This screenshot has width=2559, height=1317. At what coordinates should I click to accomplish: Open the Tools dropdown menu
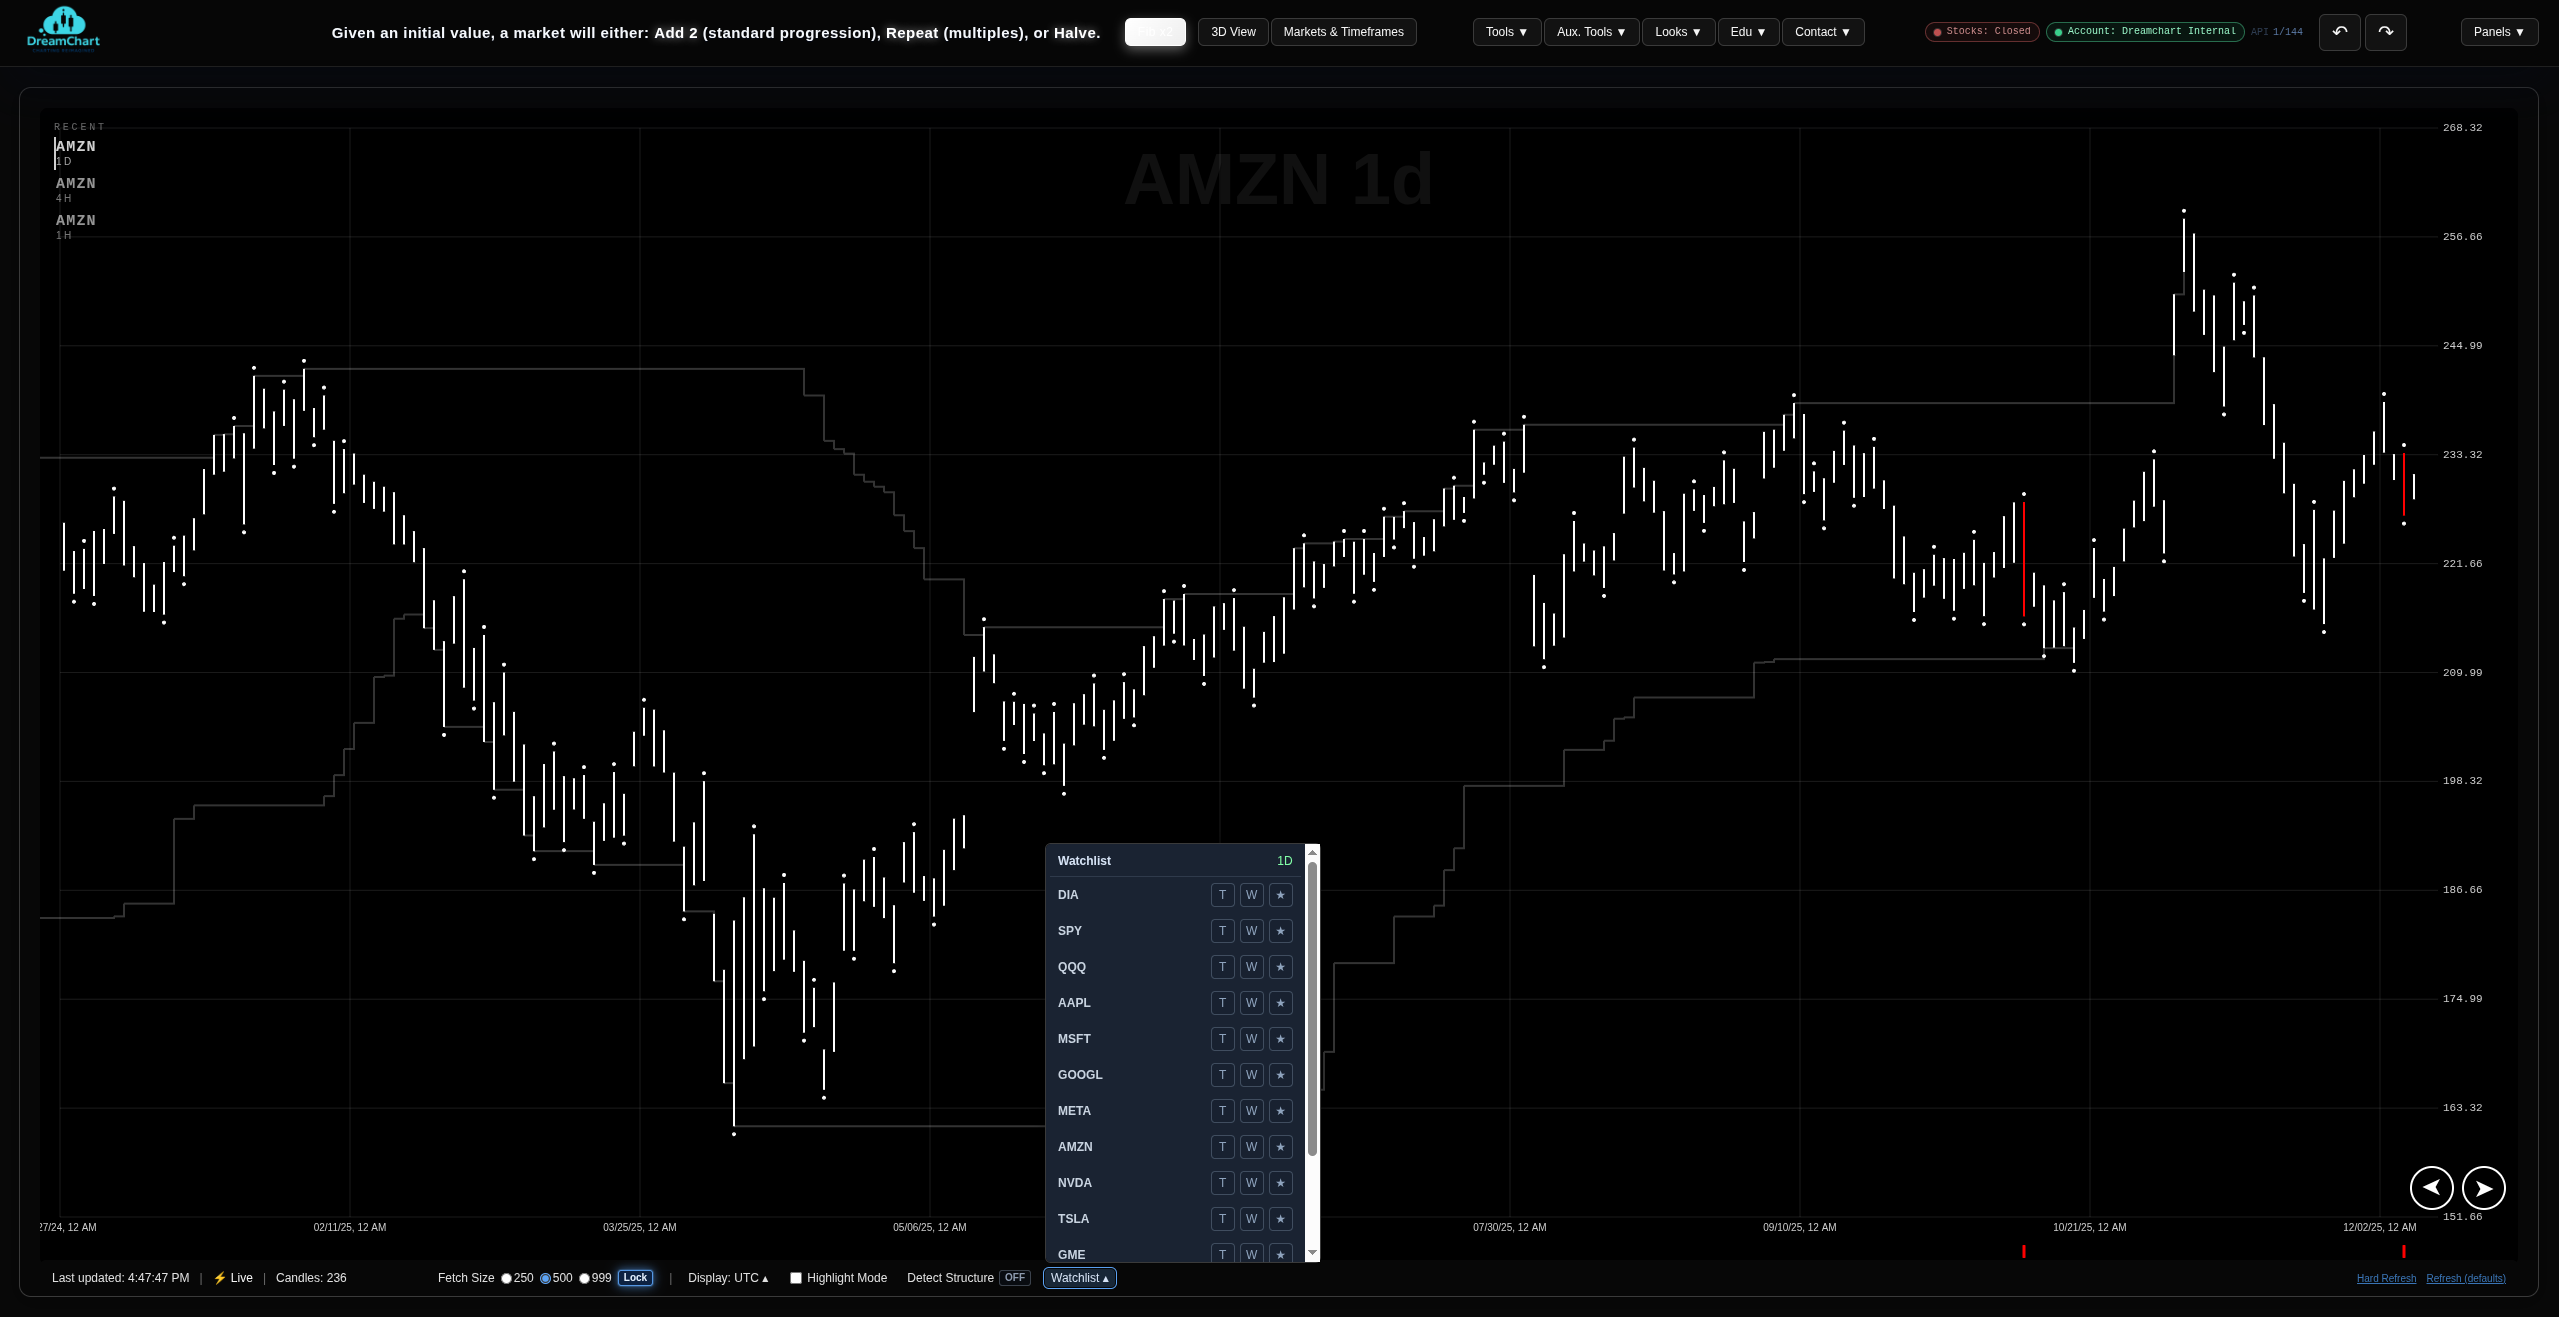[1506, 32]
